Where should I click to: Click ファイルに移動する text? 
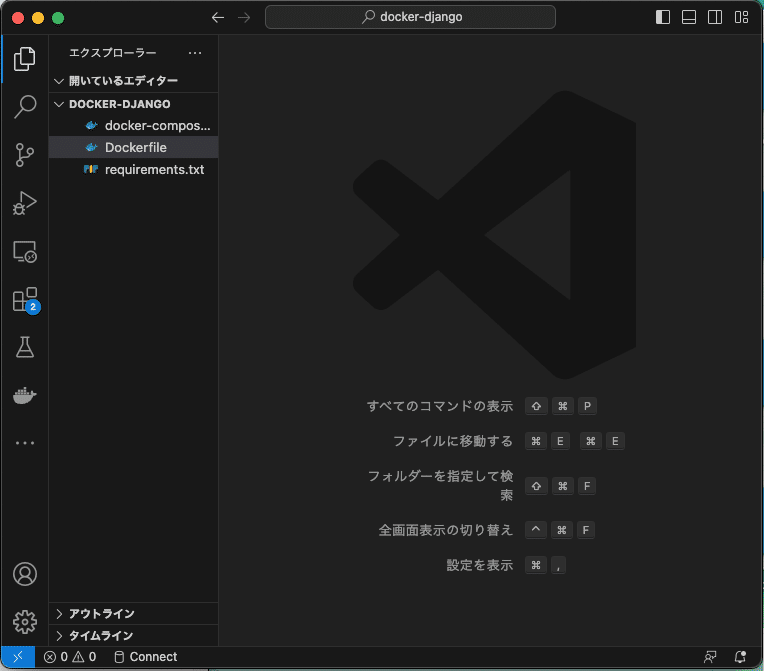[453, 441]
